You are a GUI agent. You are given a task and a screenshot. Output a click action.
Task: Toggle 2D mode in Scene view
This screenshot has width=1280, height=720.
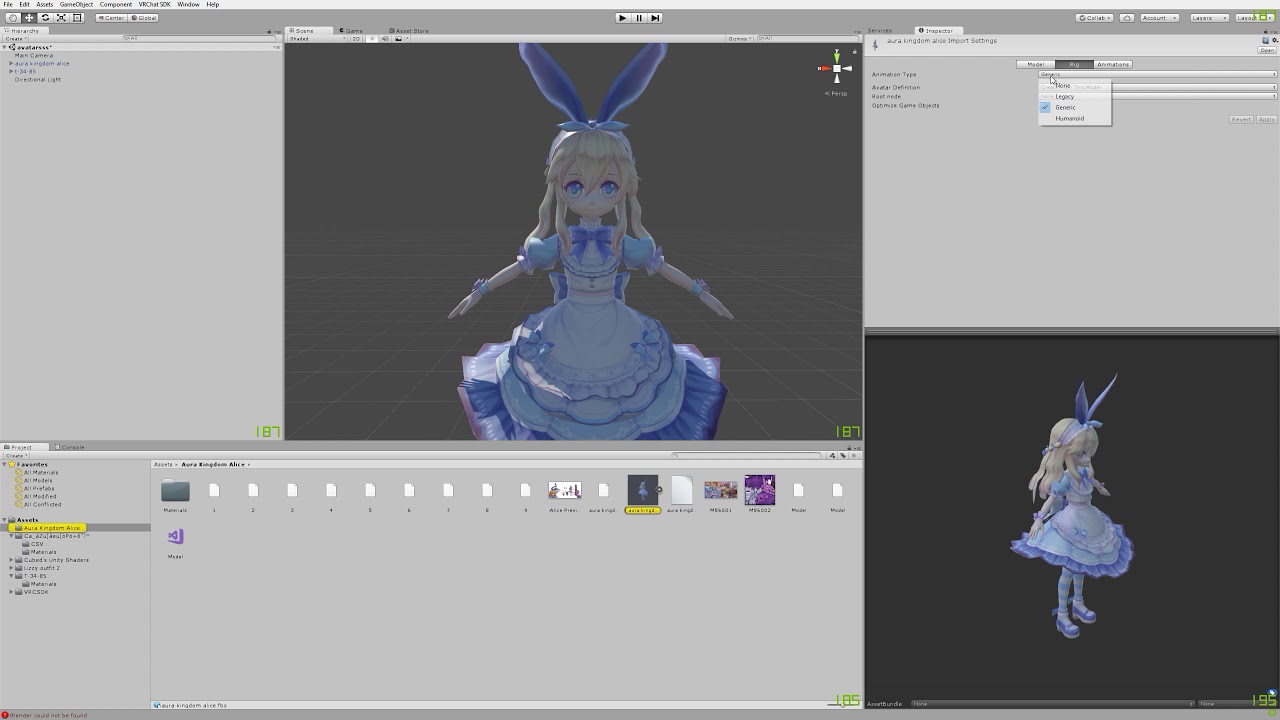355,39
